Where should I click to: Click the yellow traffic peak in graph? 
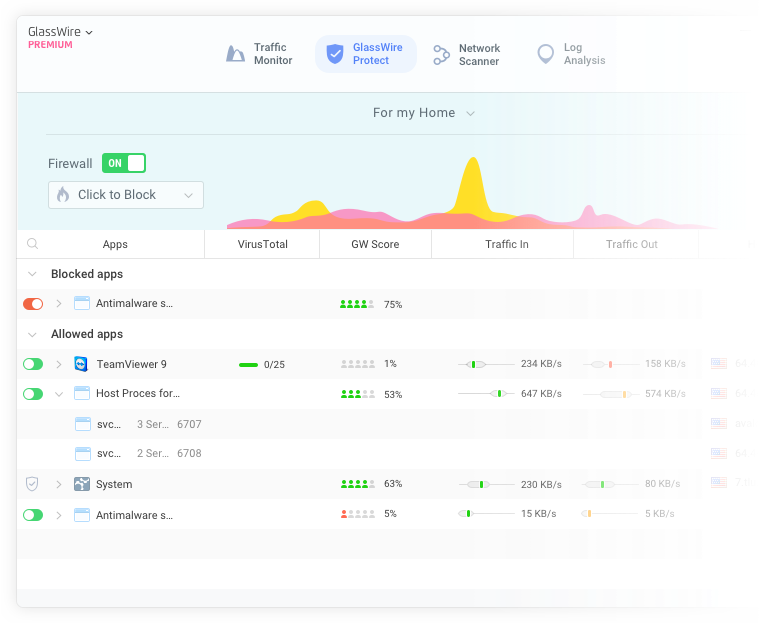point(473,187)
